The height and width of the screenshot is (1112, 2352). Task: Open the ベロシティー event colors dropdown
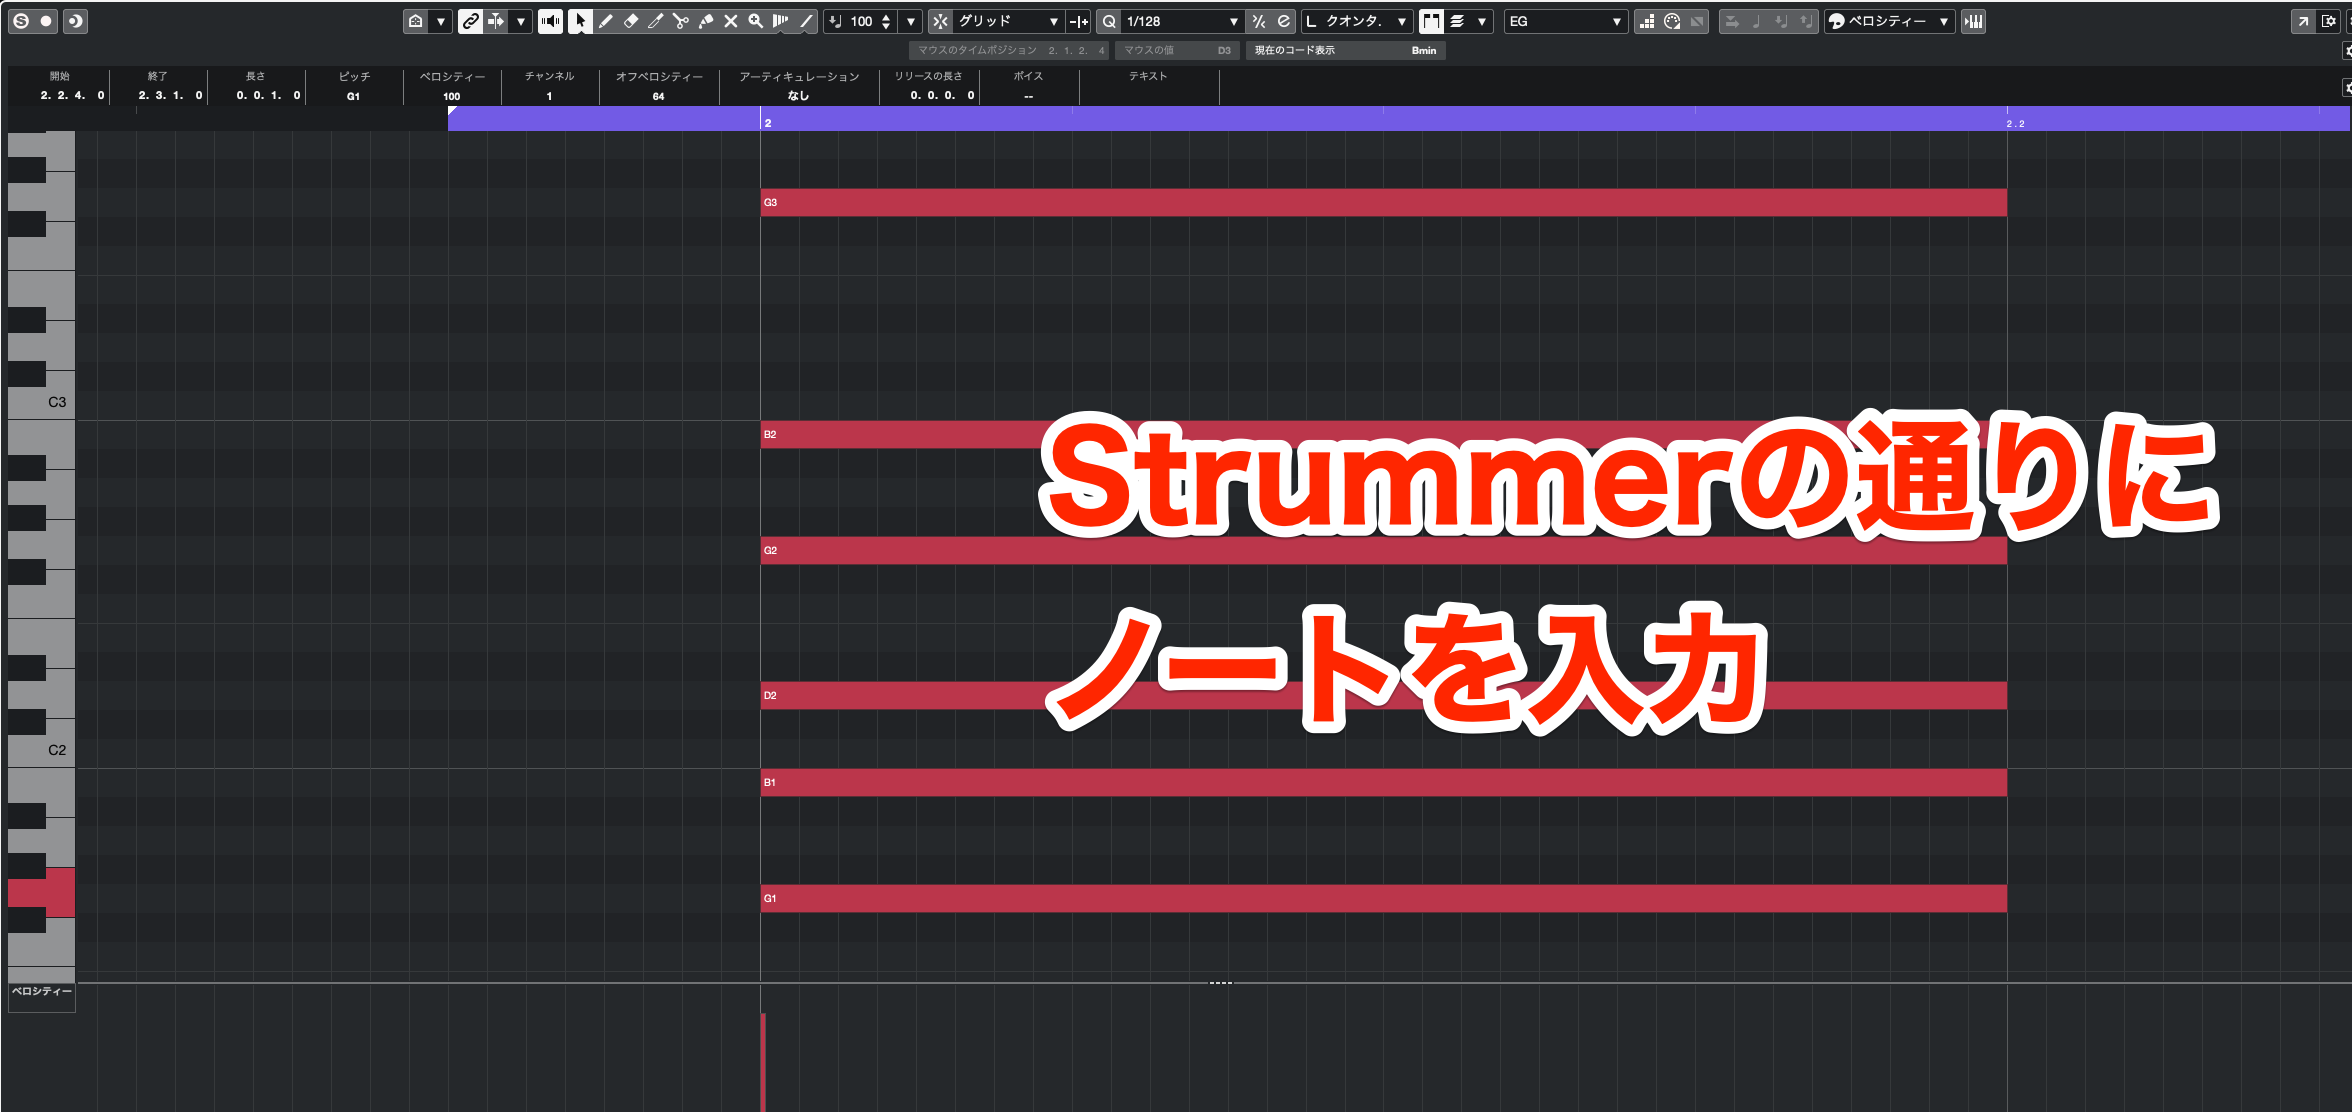pyautogui.click(x=1888, y=21)
